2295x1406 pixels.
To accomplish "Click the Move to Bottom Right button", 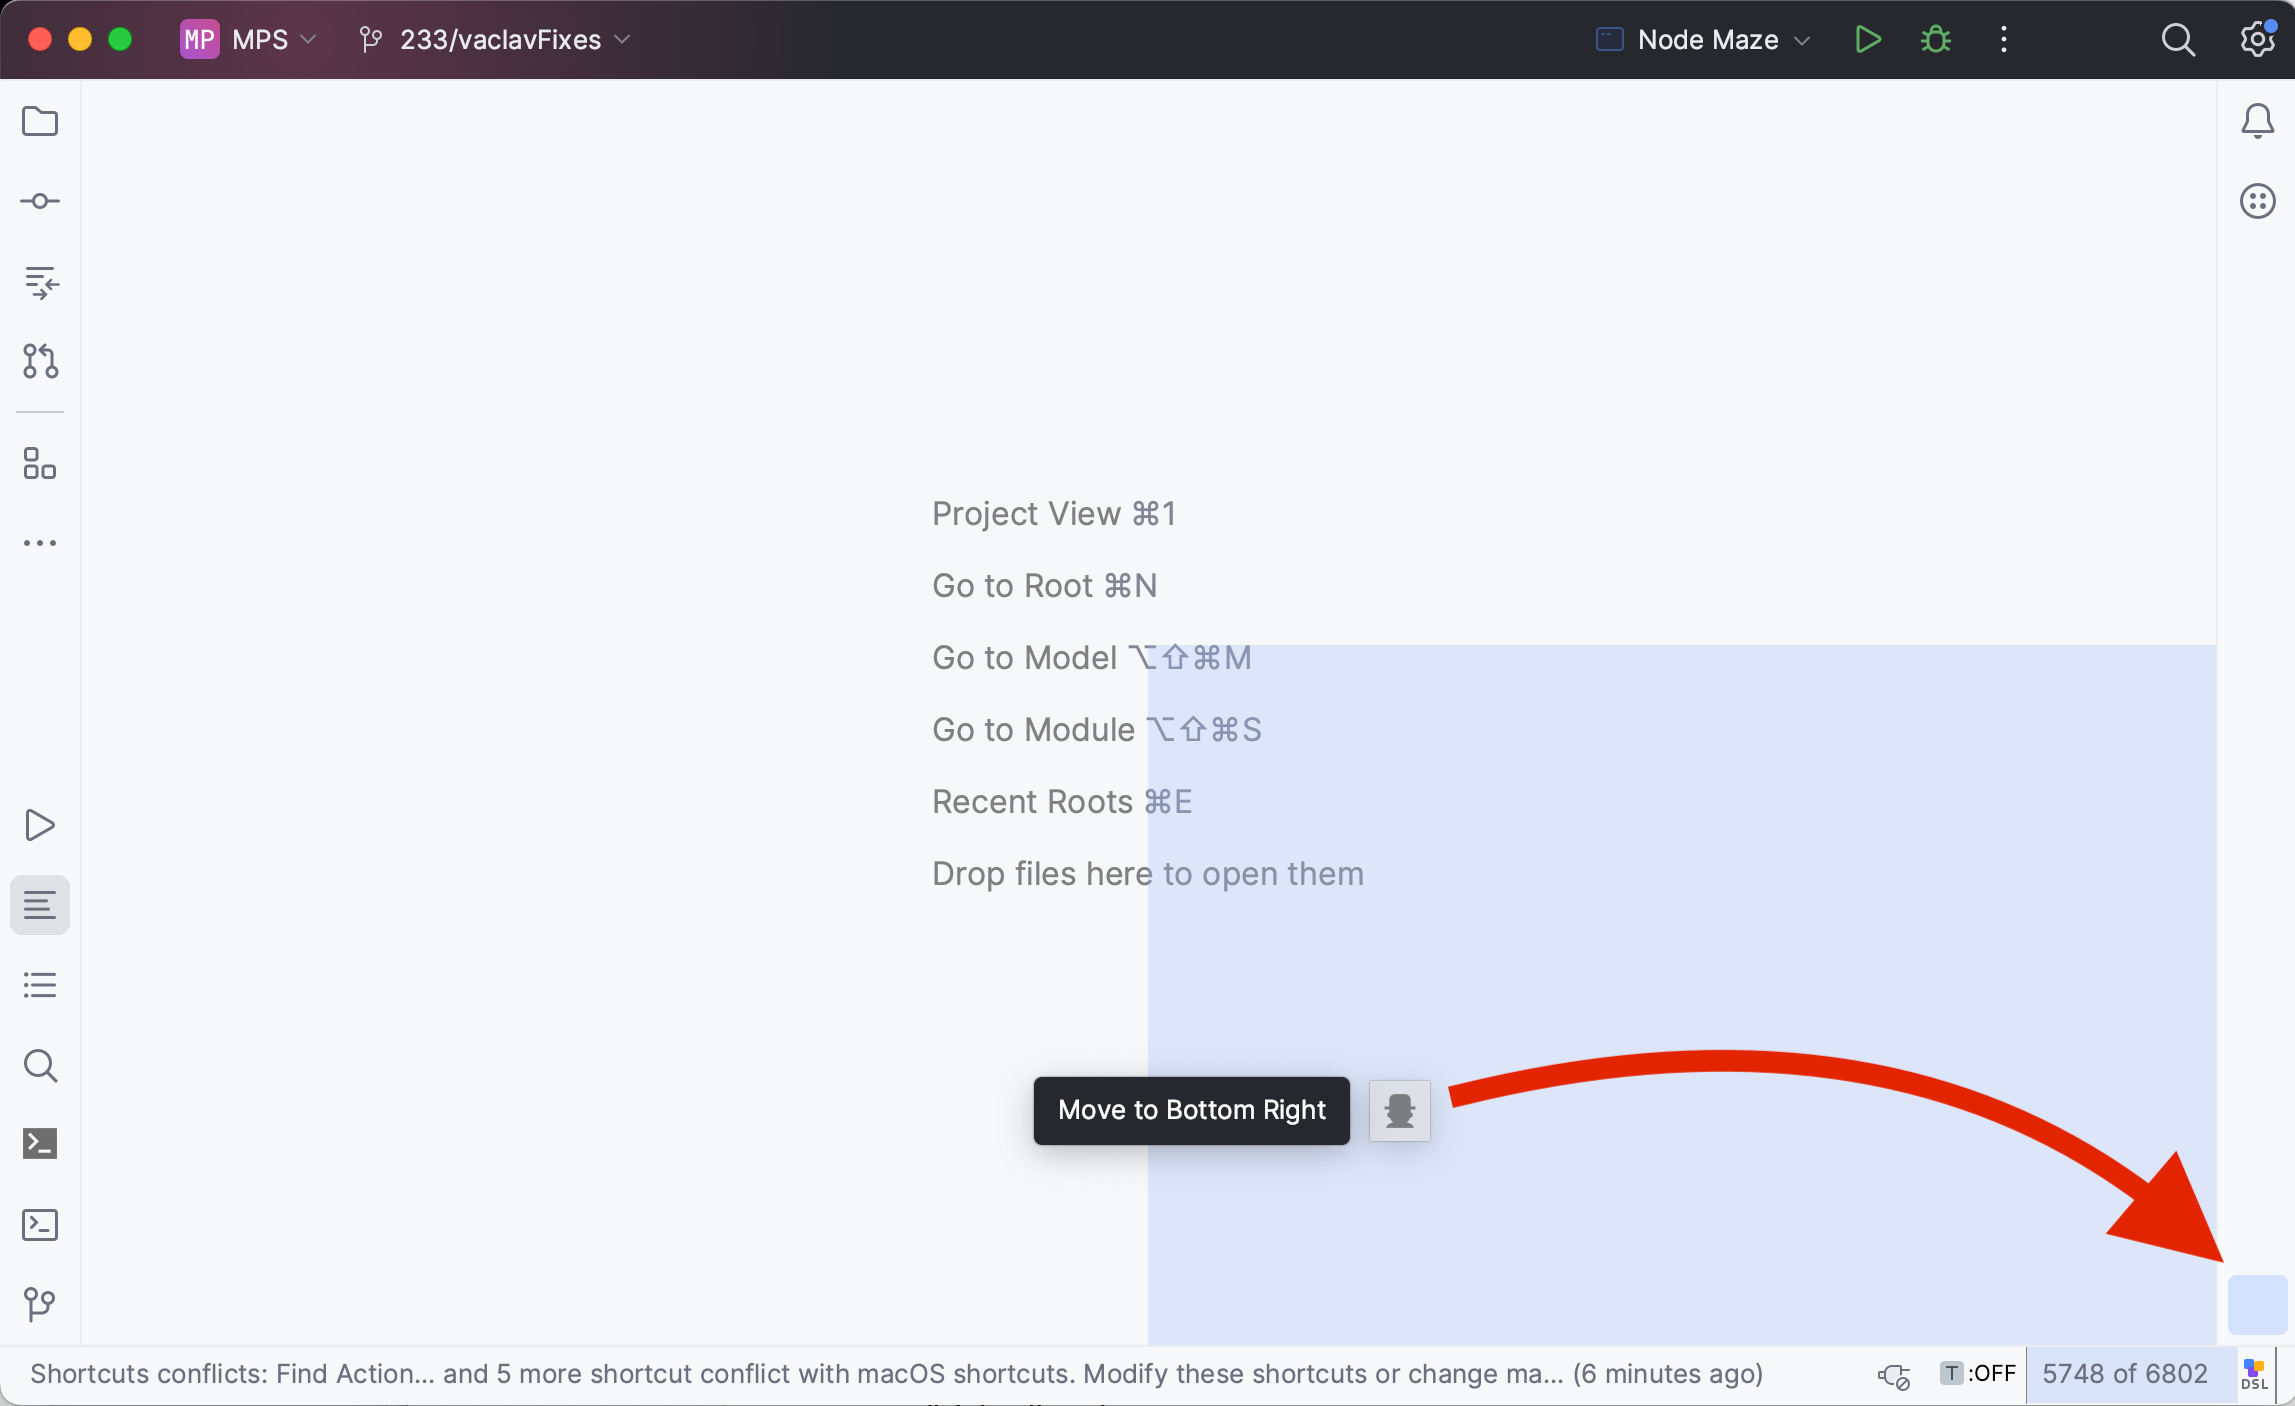I will click(1192, 1109).
